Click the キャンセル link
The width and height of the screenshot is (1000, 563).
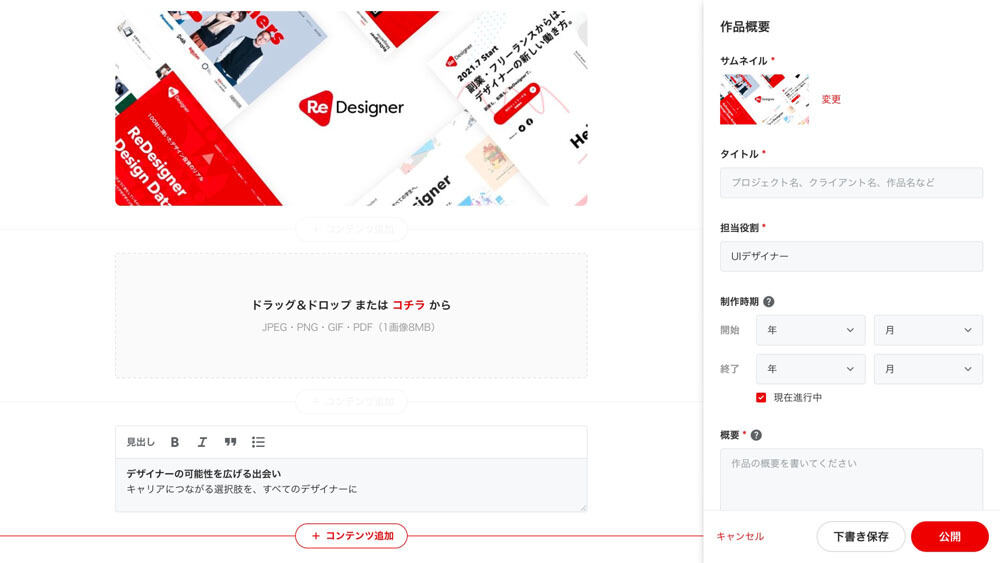tap(740, 536)
